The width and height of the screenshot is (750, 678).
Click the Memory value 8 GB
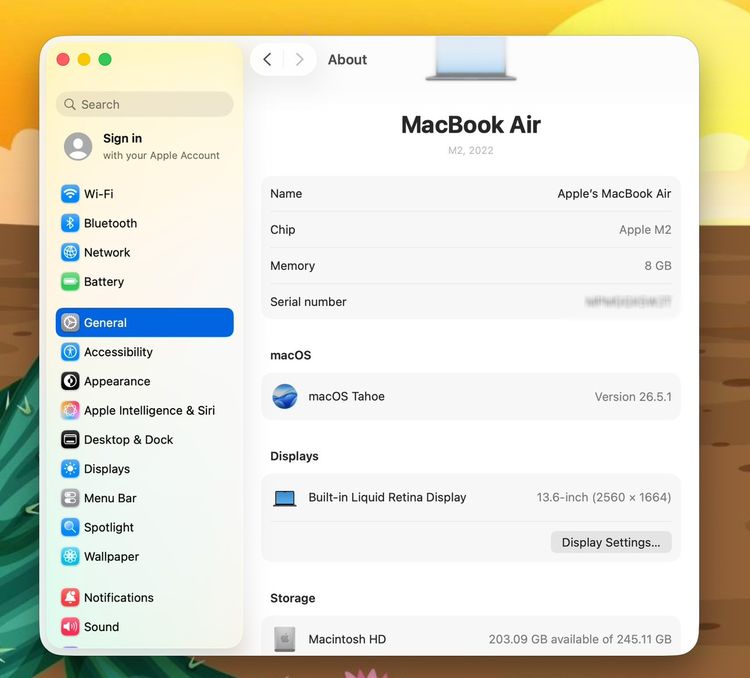pyautogui.click(x=658, y=266)
